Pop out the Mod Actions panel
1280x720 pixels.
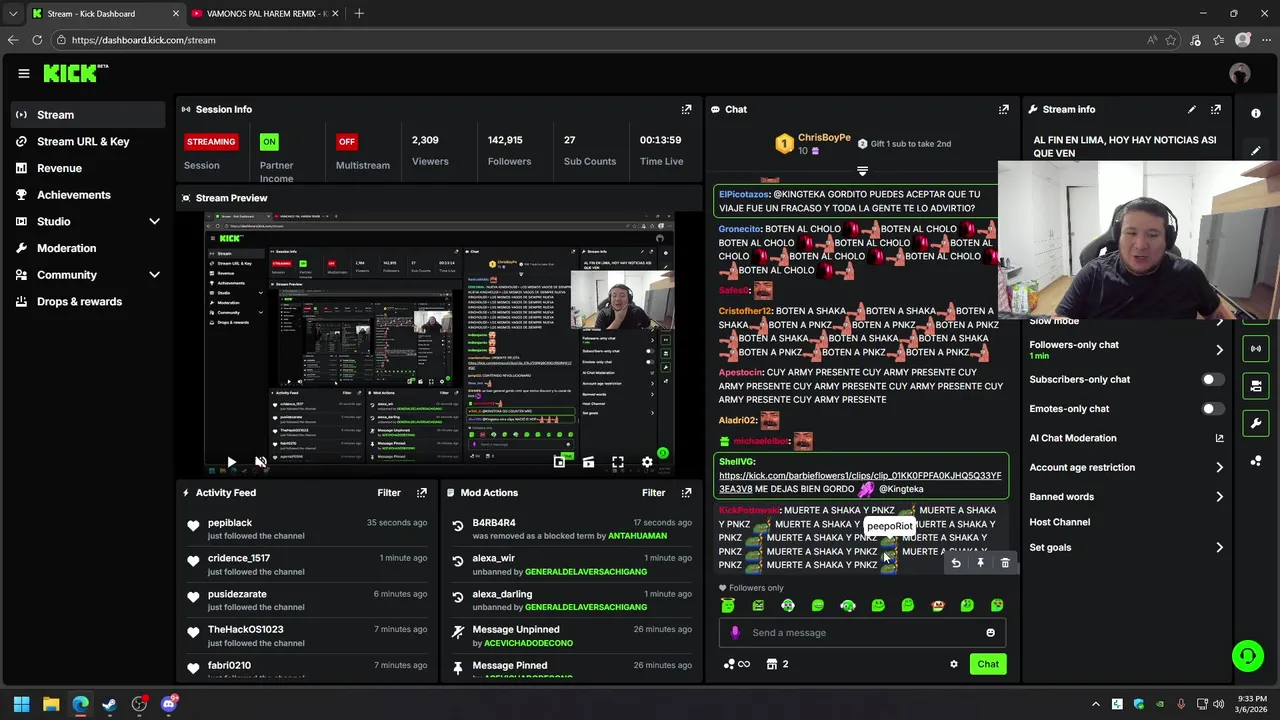(686, 492)
